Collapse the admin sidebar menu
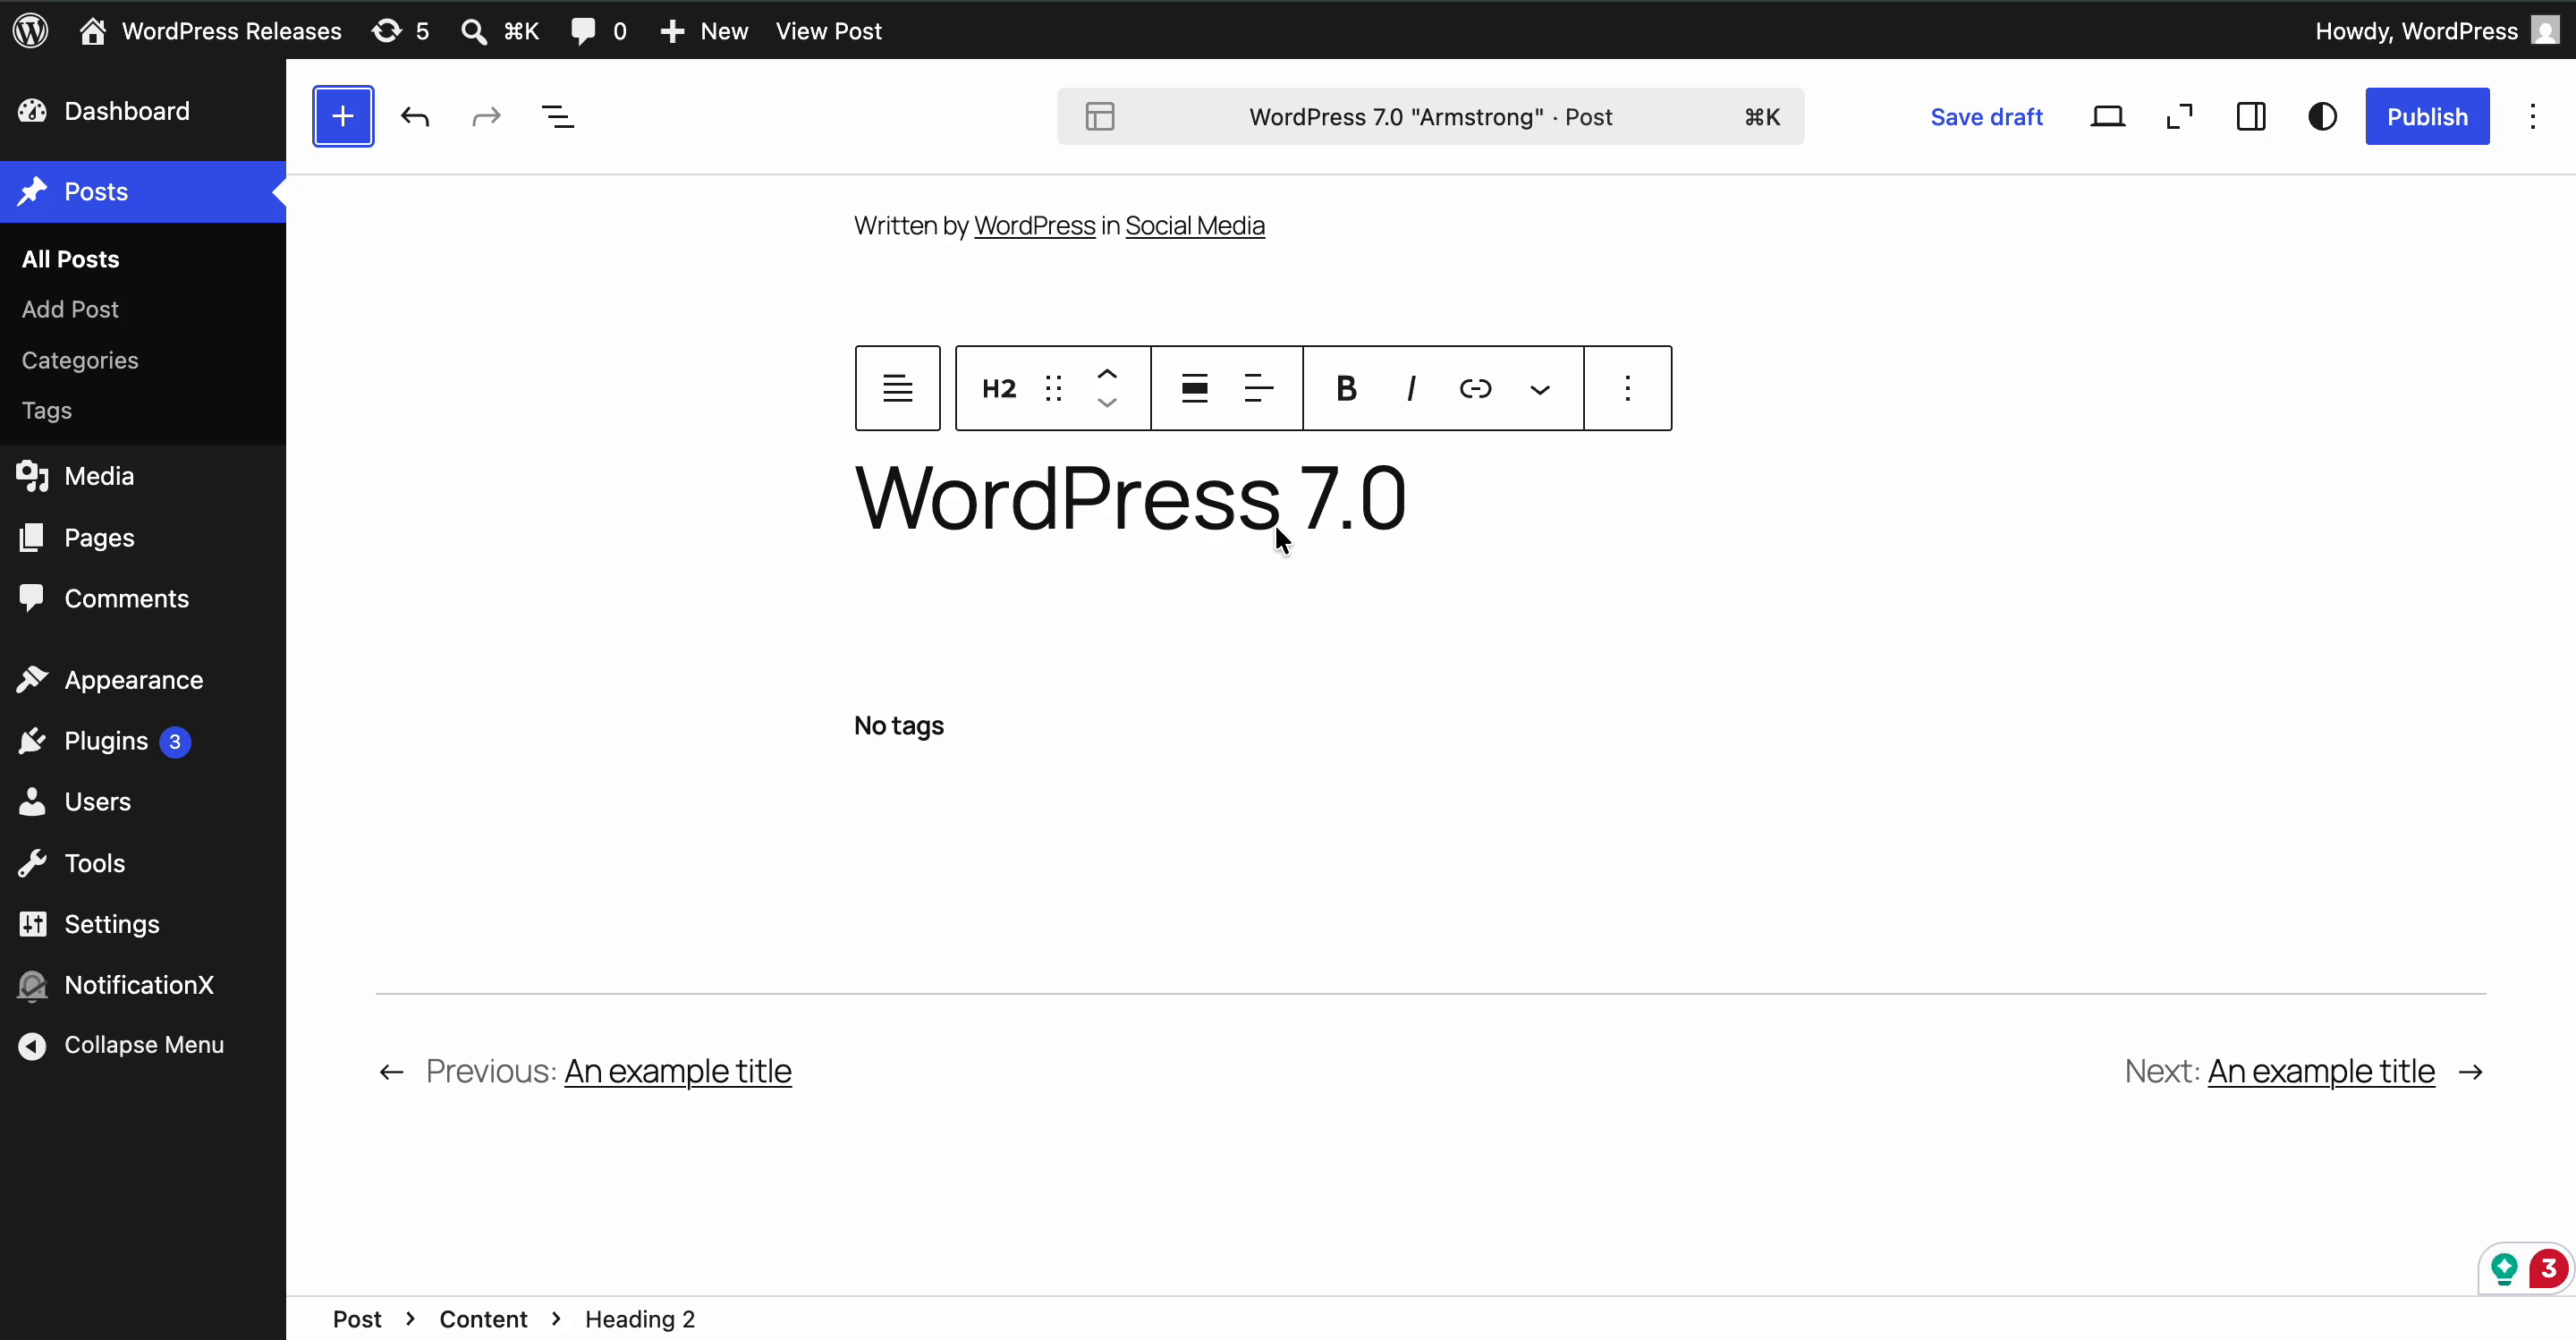This screenshot has width=2576, height=1340. pyautogui.click(x=143, y=1045)
